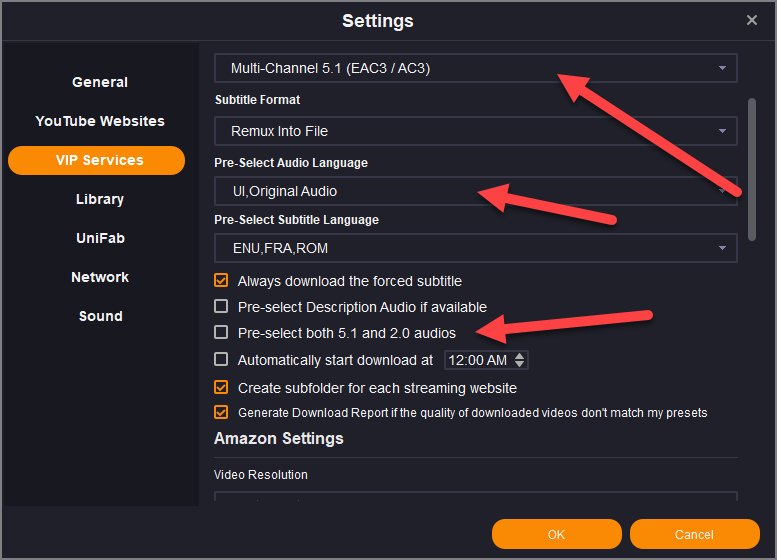This screenshot has height=560, width=777.
Task: Click the 12:00 AM time stepper arrows
Action: click(520, 360)
